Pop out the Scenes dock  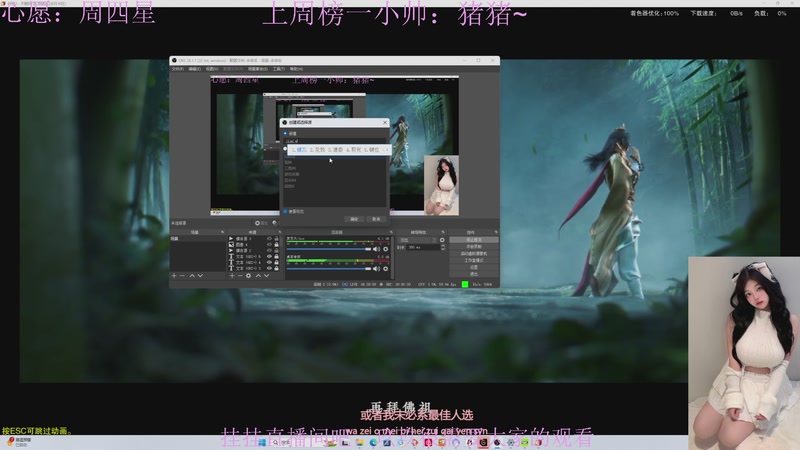tap(222, 232)
